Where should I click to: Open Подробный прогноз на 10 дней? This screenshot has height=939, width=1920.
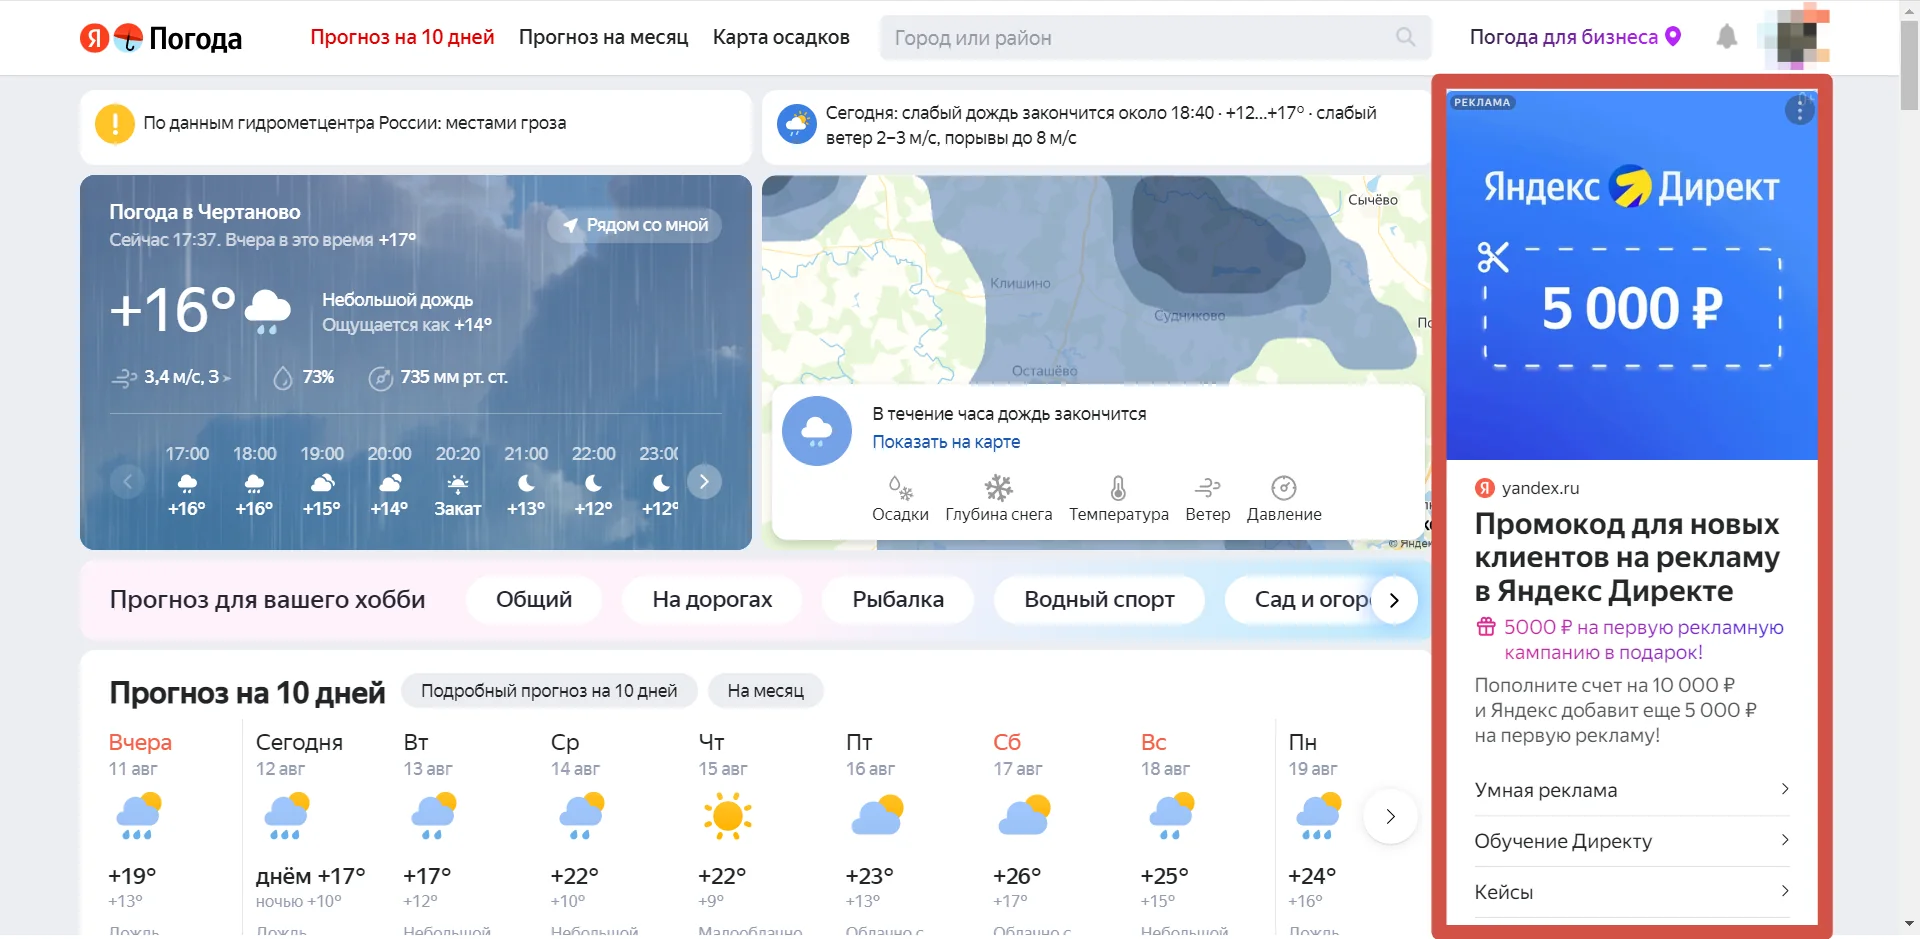(x=549, y=691)
